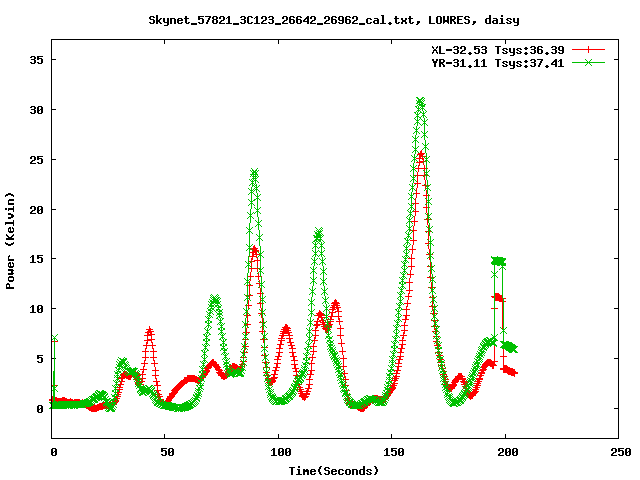This screenshot has height=480, width=640.
Task: Click the y-axis tick label 30
Action: click(36, 110)
